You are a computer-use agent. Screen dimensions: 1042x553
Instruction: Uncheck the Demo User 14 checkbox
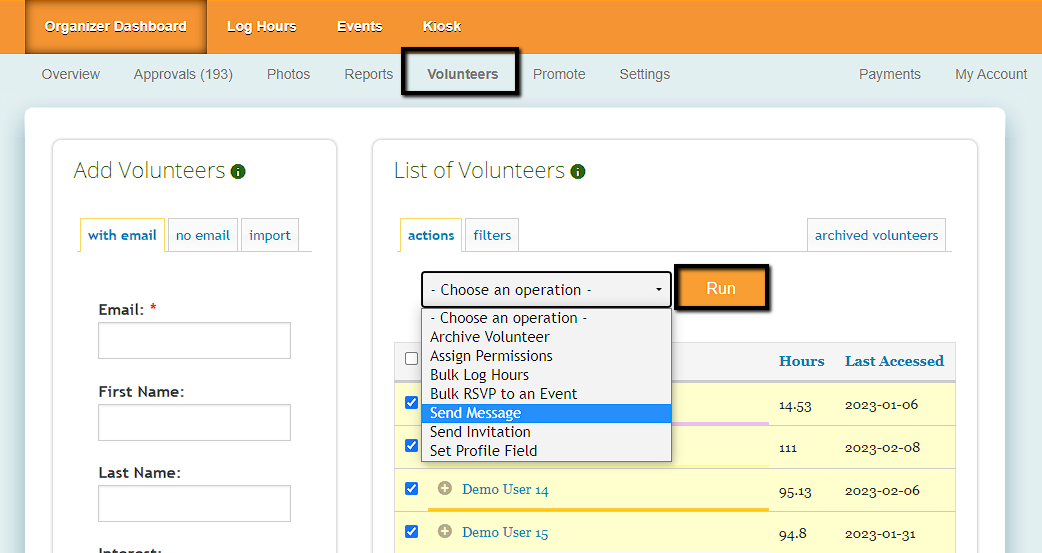[411, 489]
